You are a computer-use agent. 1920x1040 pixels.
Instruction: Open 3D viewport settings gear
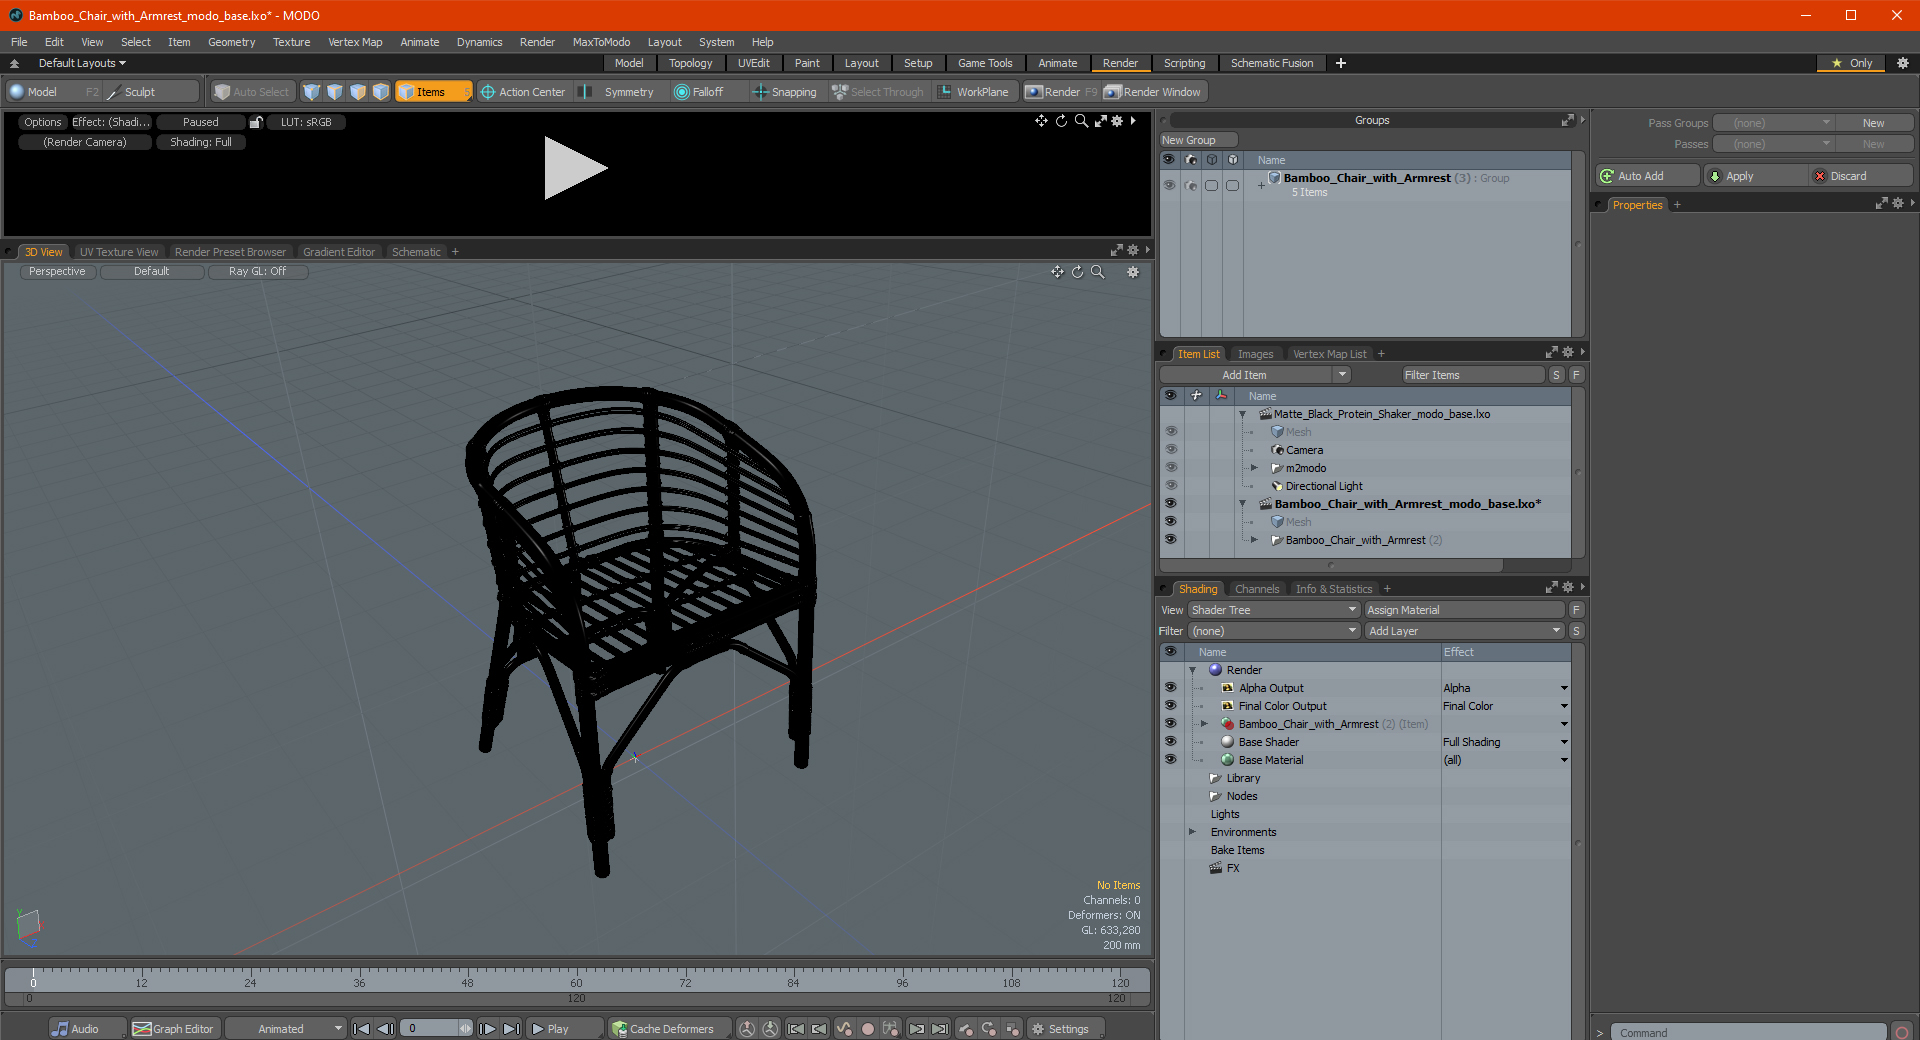click(1133, 272)
